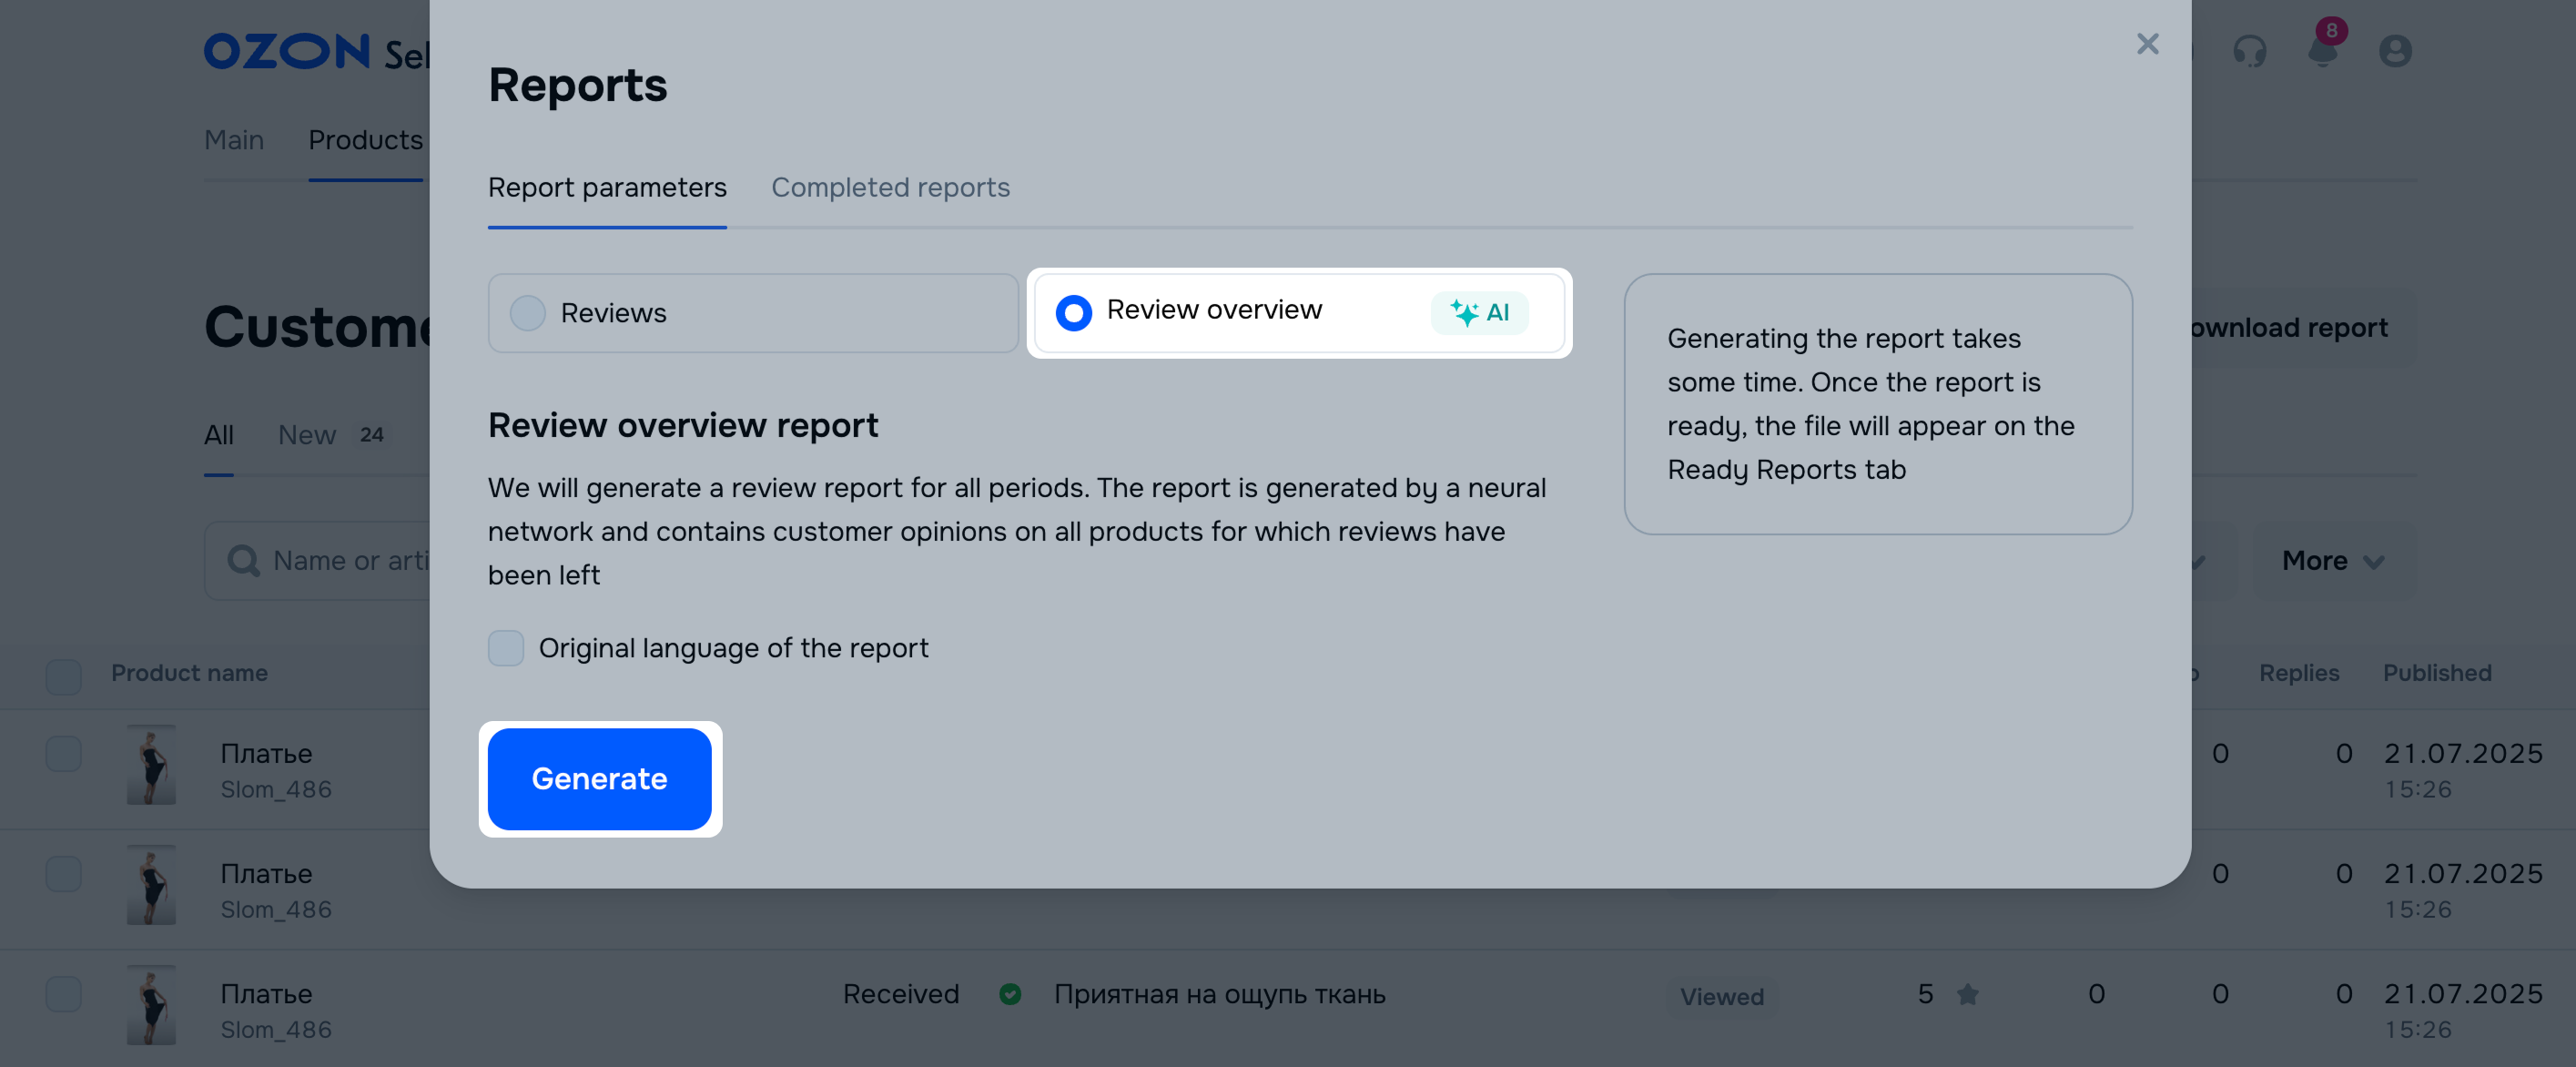Viewport: 2576px width, 1067px height.
Task: Tick the select-all checkbox in table header
Action: [63, 677]
